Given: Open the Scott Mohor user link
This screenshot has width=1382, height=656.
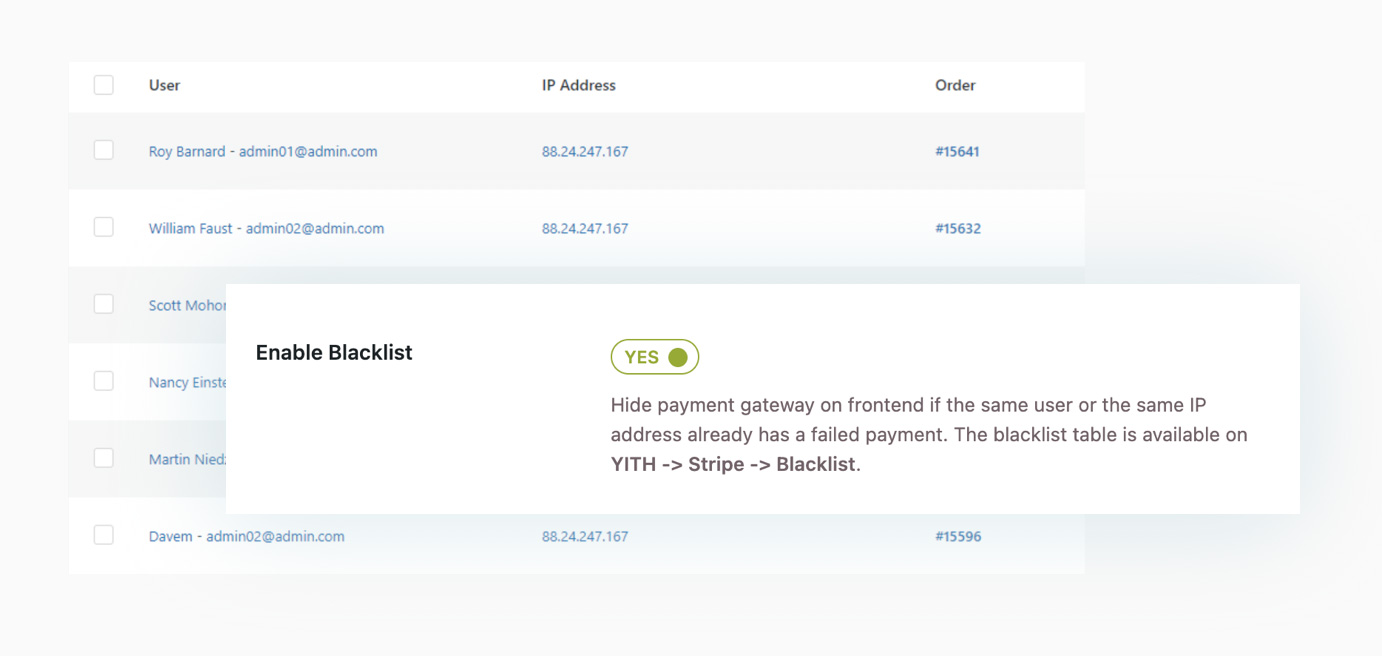Looking at the screenshot, I should tap(187, 306).
